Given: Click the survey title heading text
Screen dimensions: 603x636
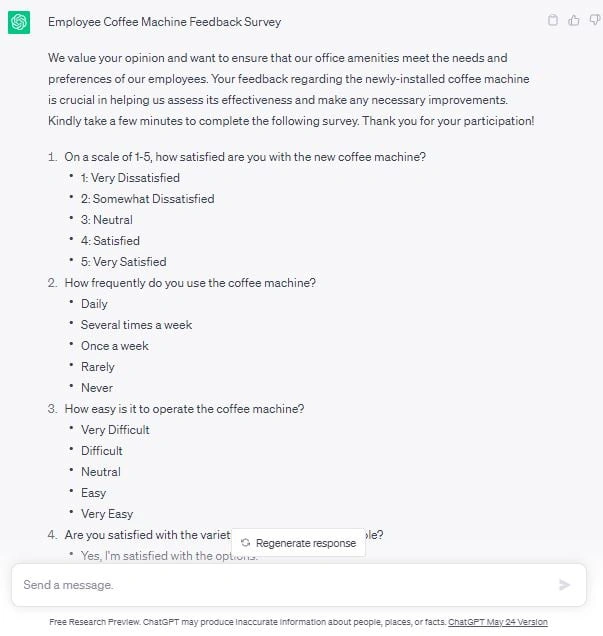Looking at the screenshot, I should click(x=164, y=21).
